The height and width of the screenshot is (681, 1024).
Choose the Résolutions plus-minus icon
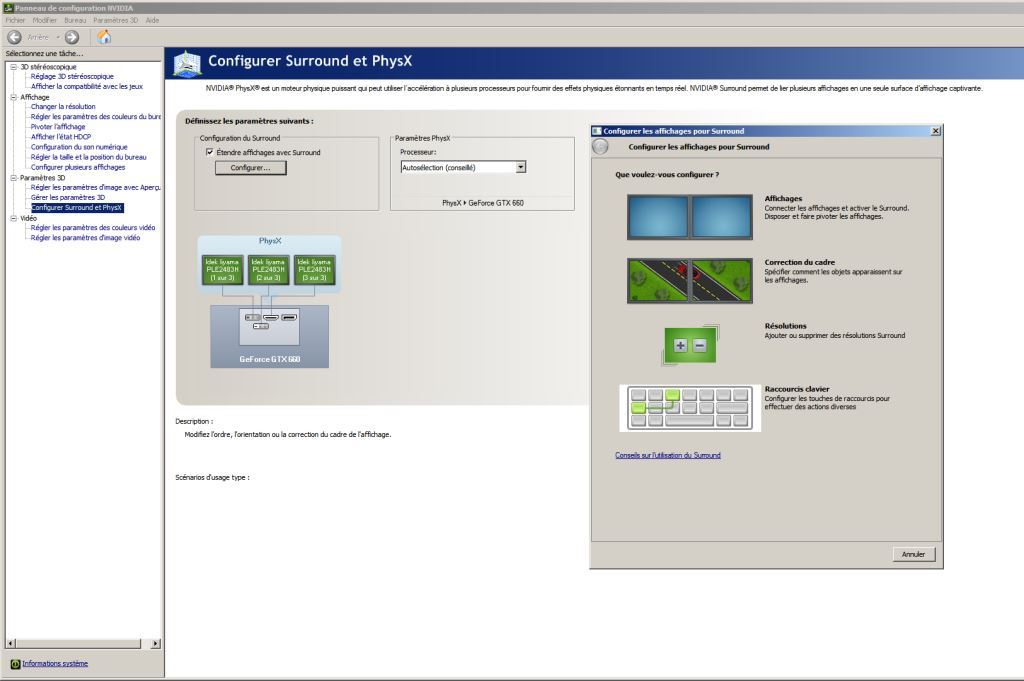[690, 344]
